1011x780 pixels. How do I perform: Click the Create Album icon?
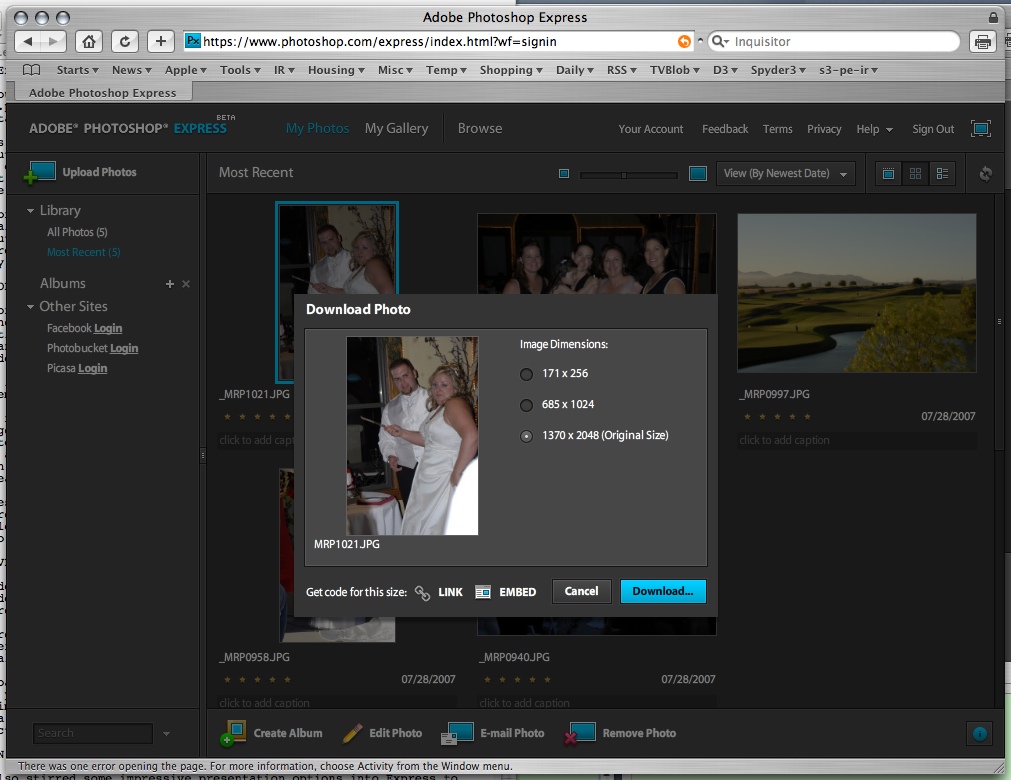233,733
